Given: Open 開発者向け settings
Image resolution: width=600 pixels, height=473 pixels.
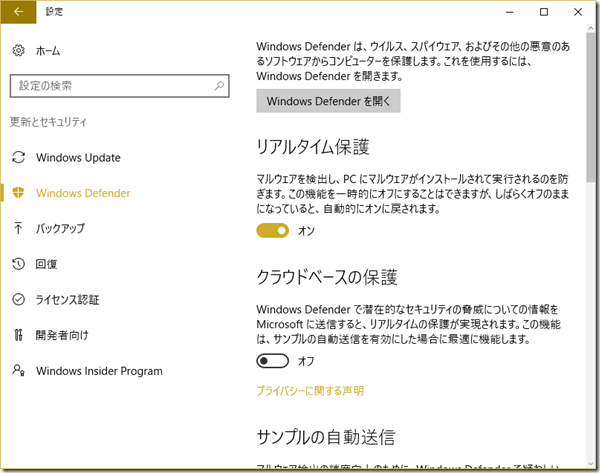Looking at the screenshot, I should point(62,335).
